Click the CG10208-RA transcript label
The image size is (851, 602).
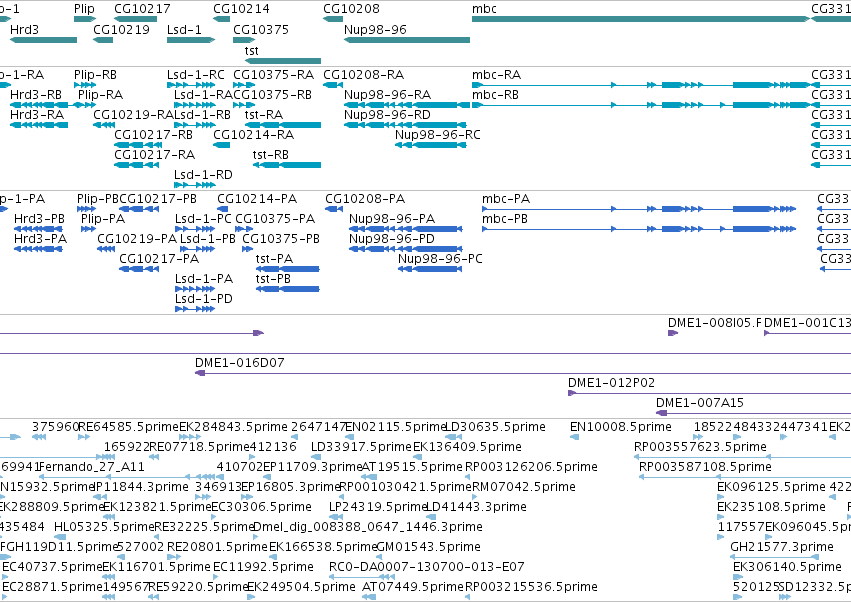[363, 74]
